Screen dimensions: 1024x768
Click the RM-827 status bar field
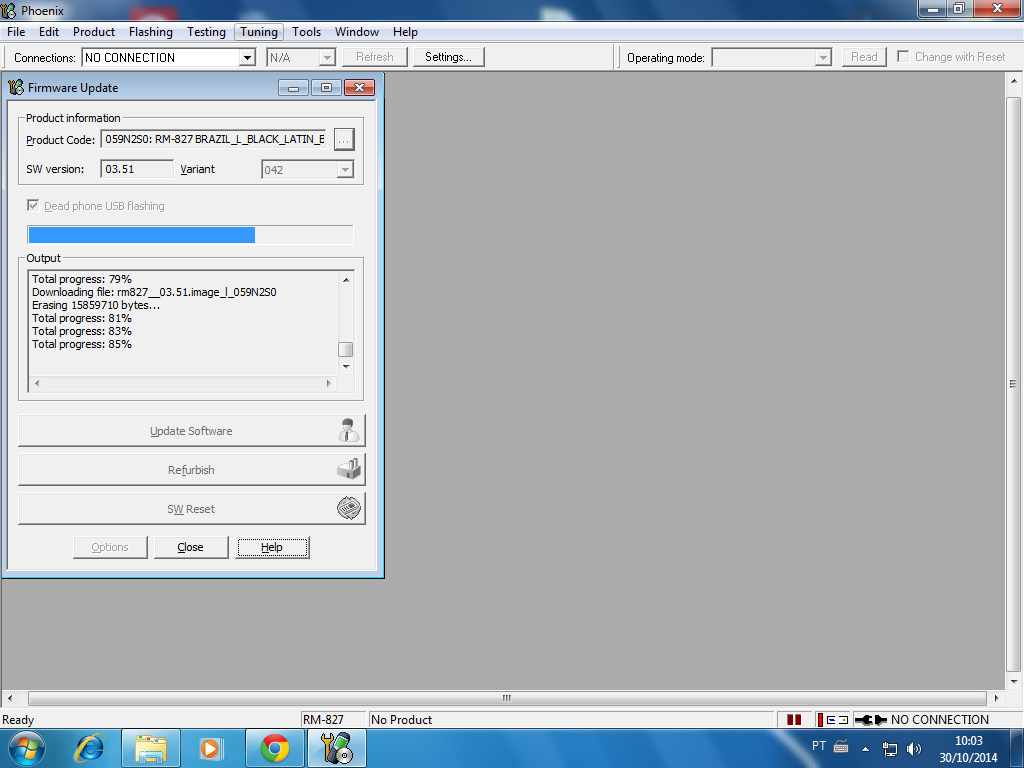click(333, 720)
